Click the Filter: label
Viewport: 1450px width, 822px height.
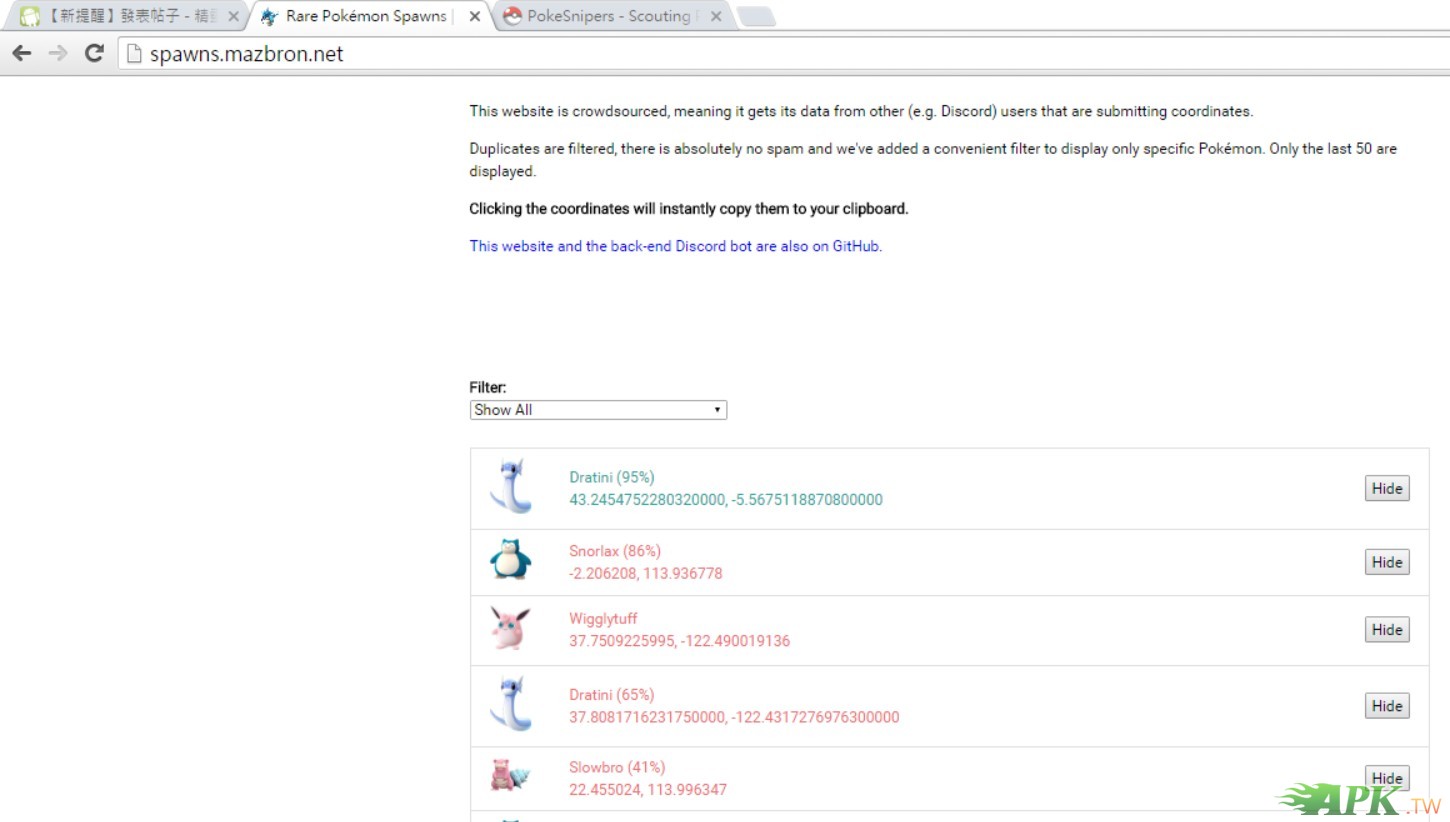488,387
